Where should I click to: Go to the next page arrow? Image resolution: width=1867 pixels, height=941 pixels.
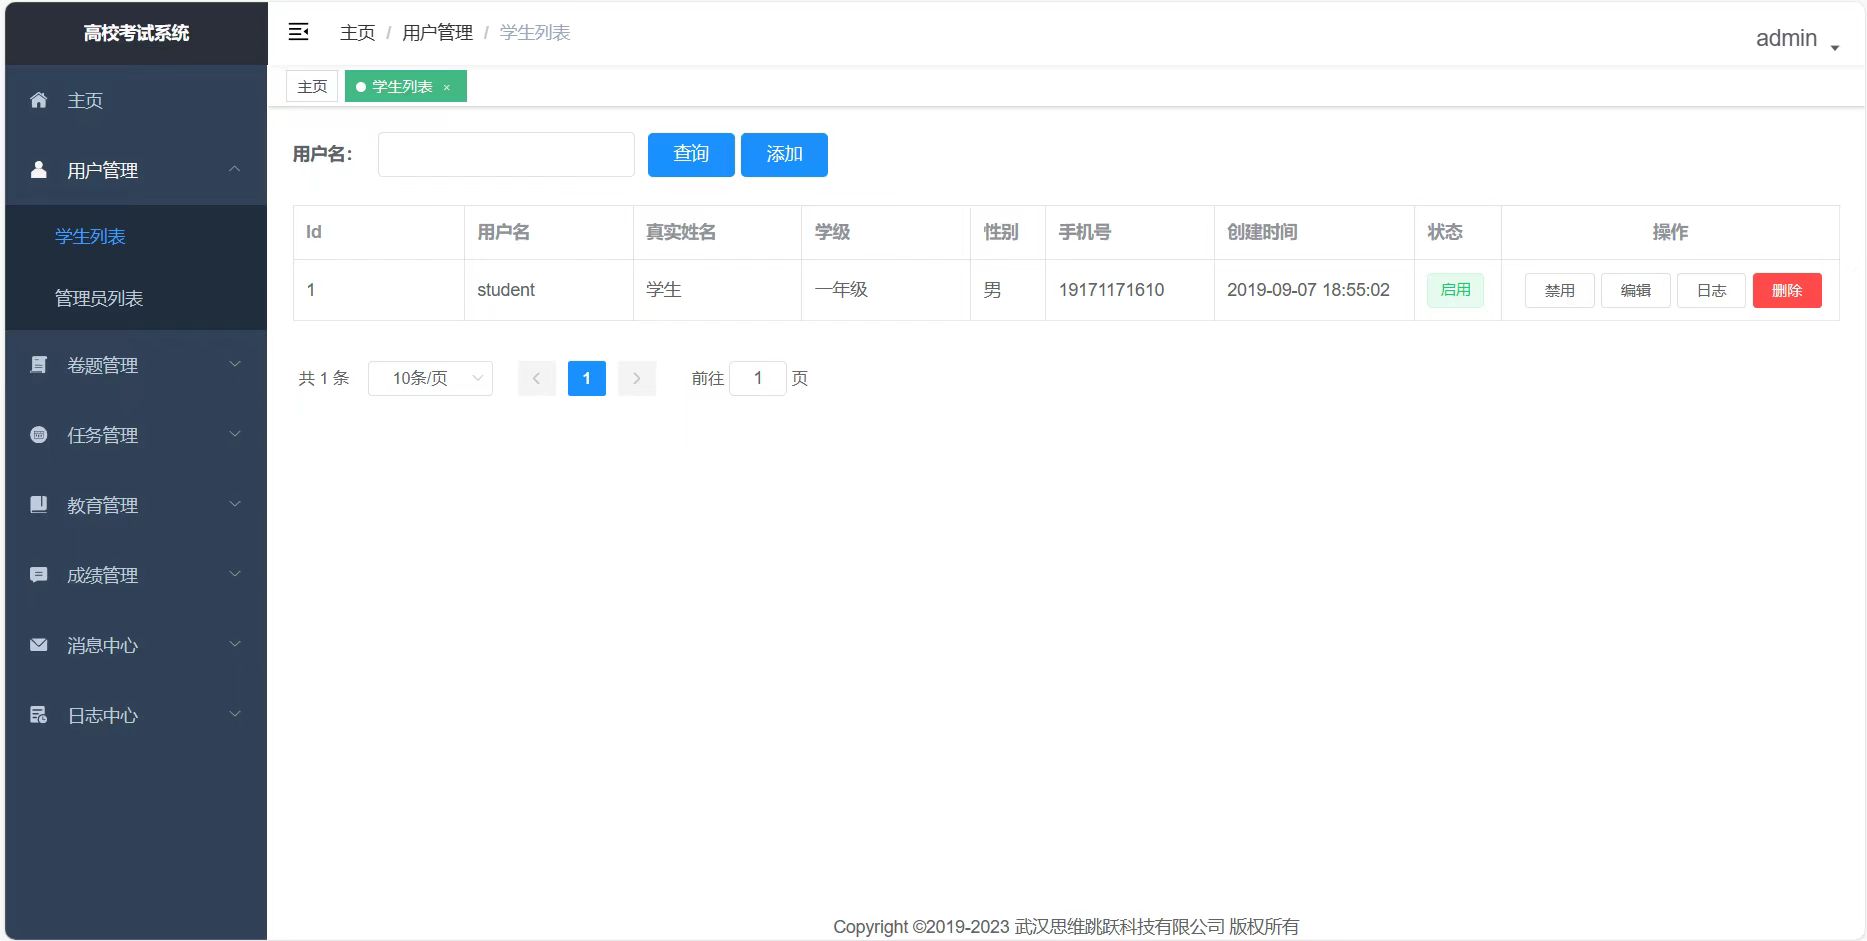coord(637,378)
